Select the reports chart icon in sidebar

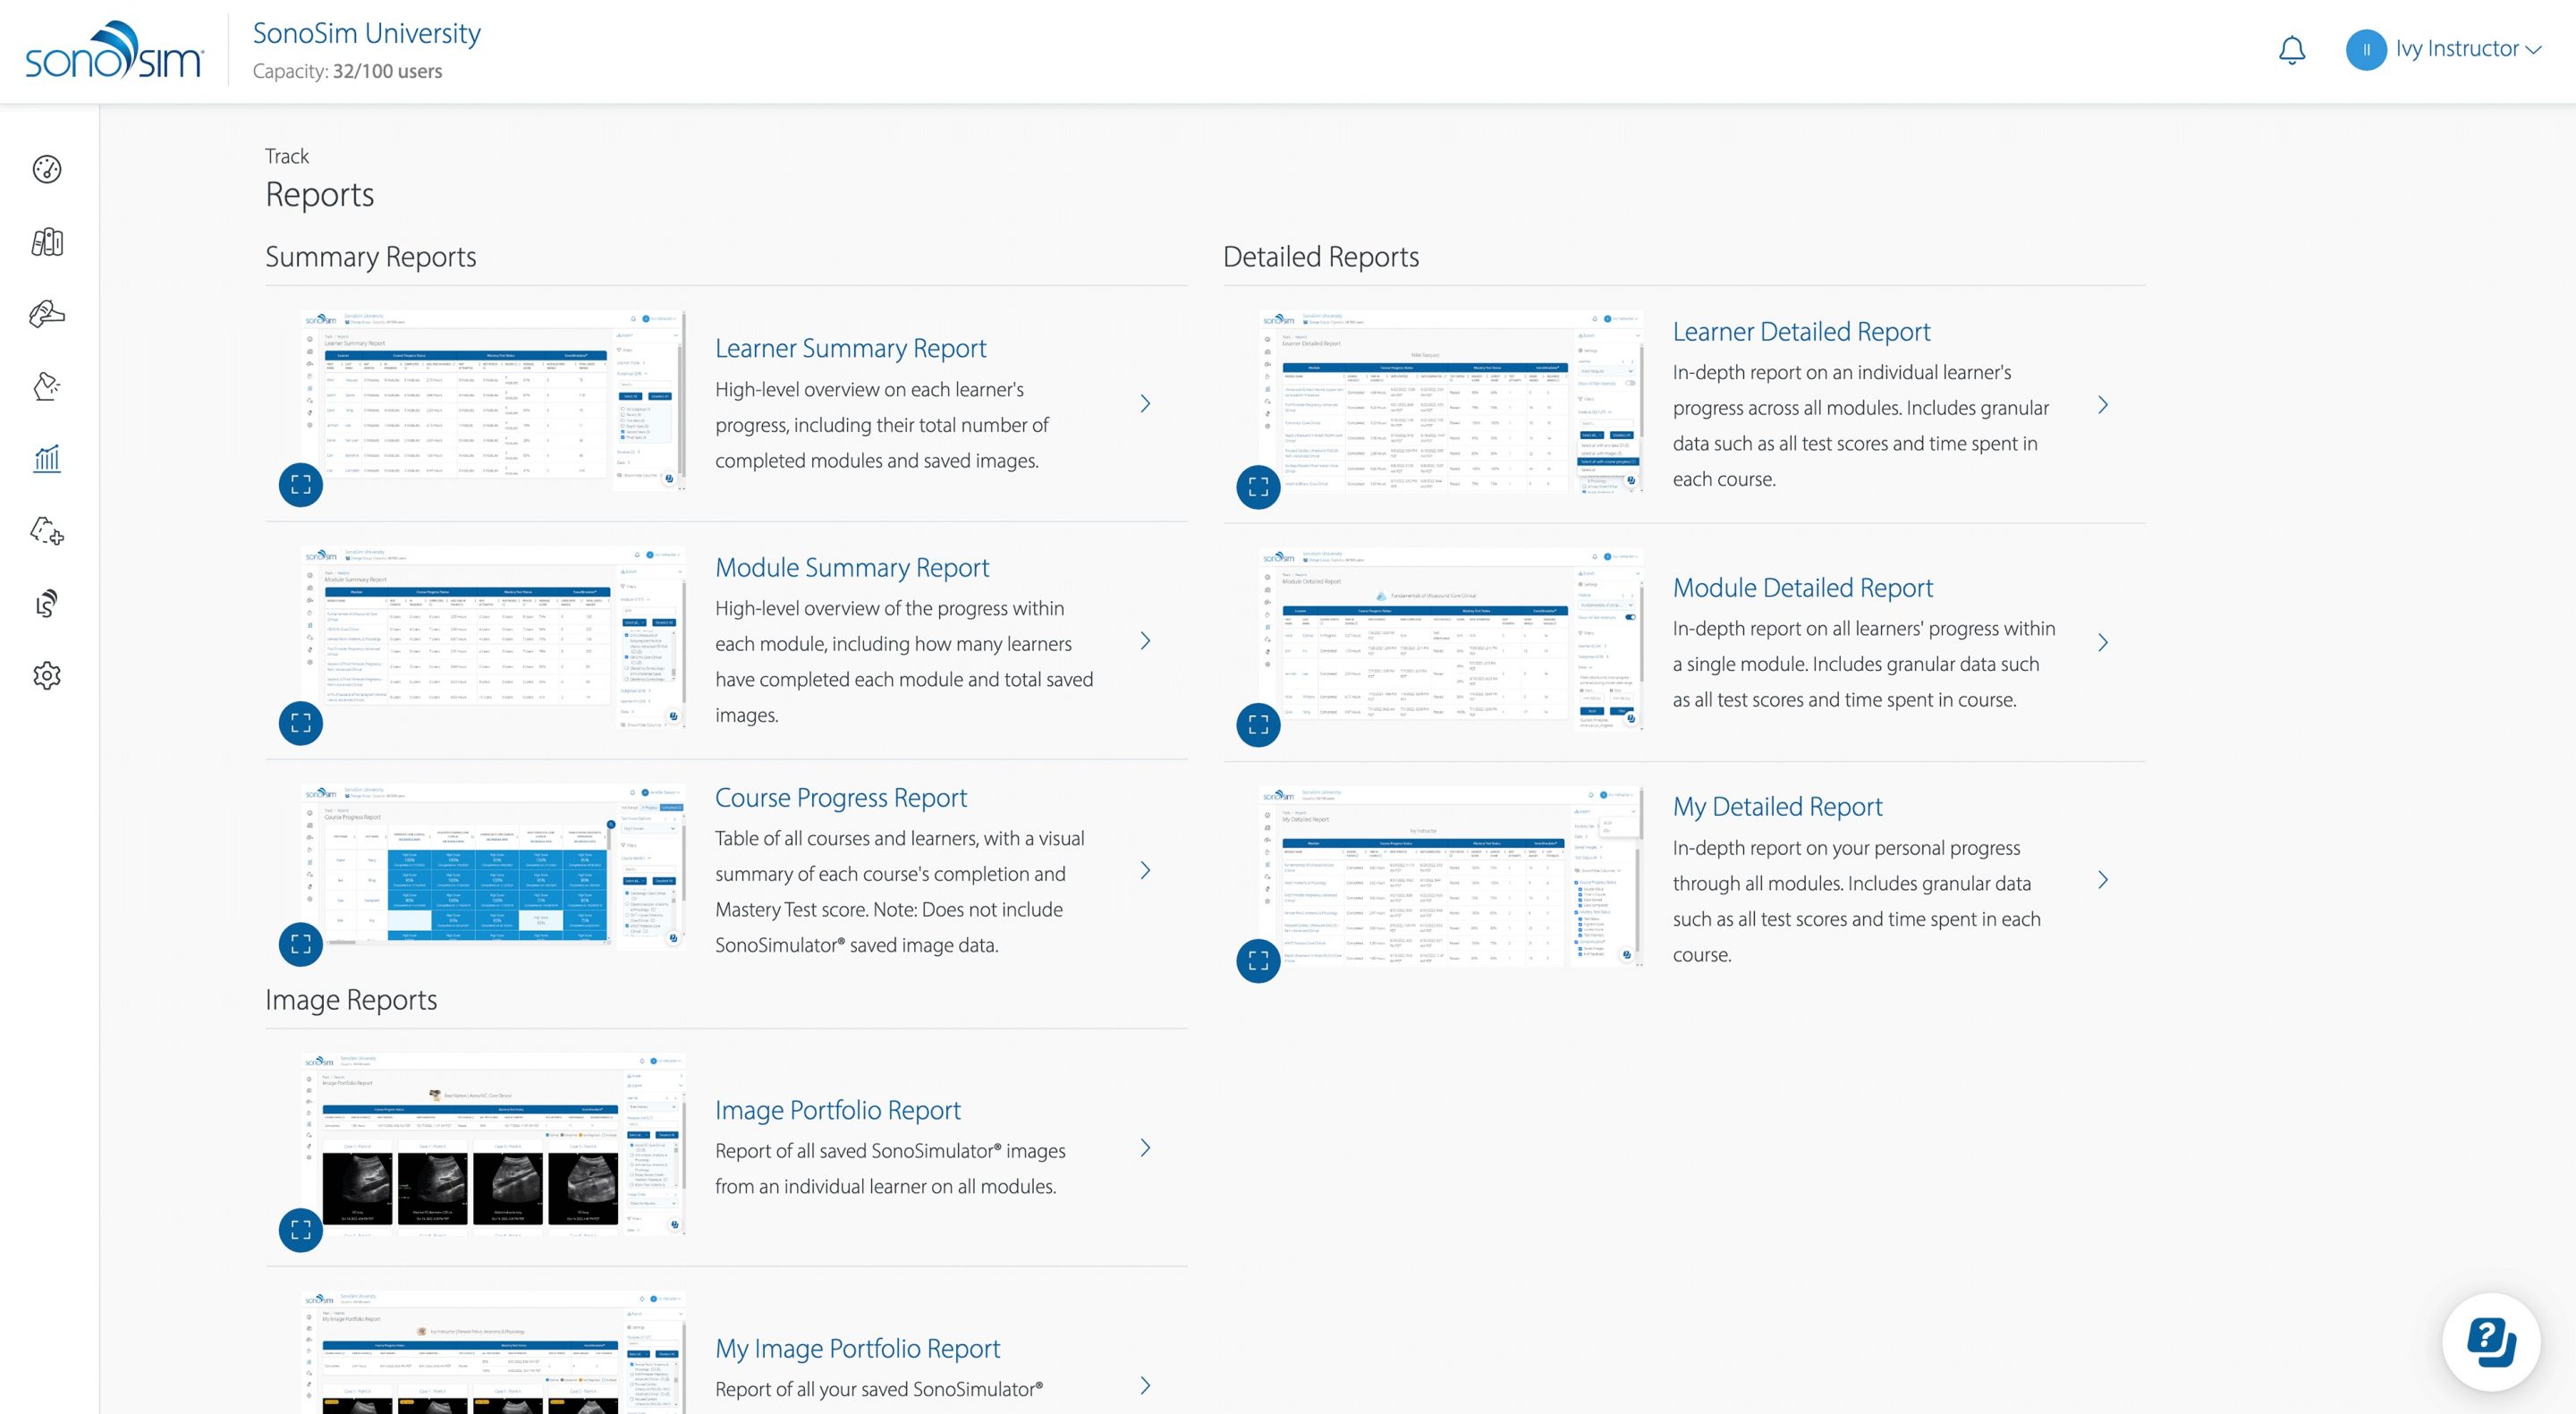[47, 459]
